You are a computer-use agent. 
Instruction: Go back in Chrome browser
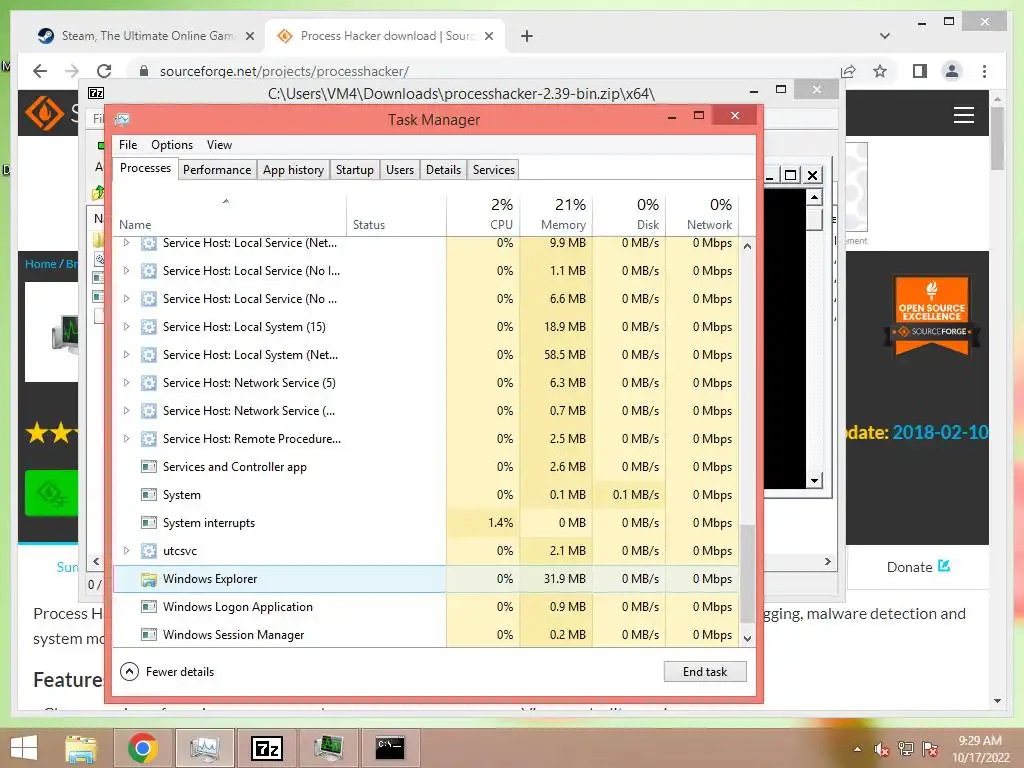point(40,71)
